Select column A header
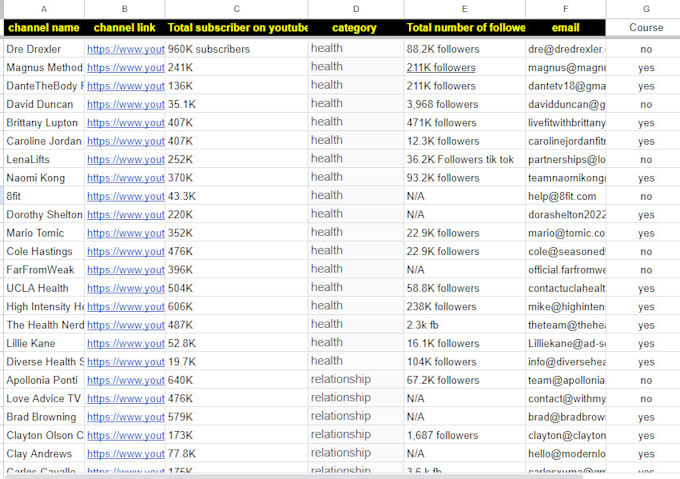680x479 pixels. (x=44, y=9)
